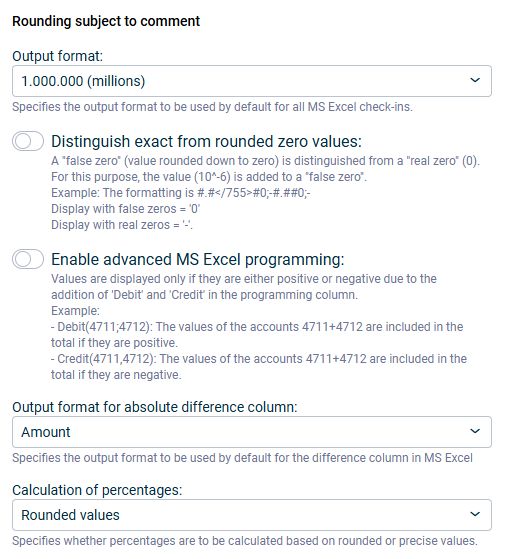The image size is (514, 559).
Task: Toggle Distinguish exact from rounded zero values switch
Action: (28, 141)
